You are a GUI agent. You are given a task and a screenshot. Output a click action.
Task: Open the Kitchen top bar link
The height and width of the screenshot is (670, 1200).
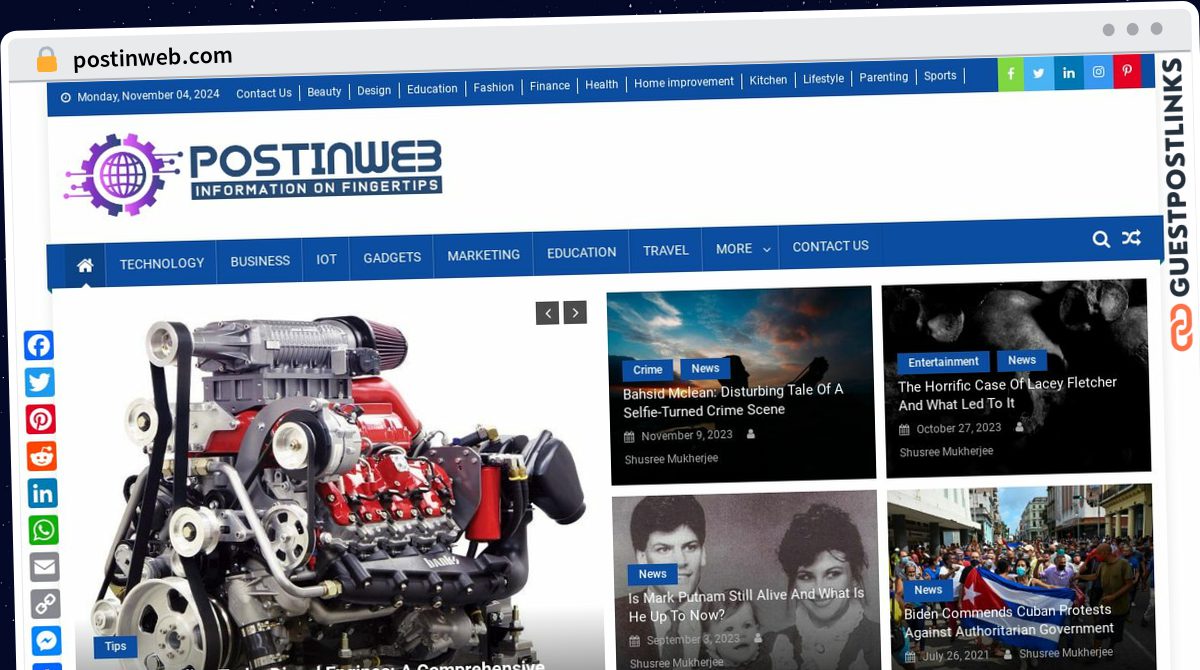coord(768,80)
